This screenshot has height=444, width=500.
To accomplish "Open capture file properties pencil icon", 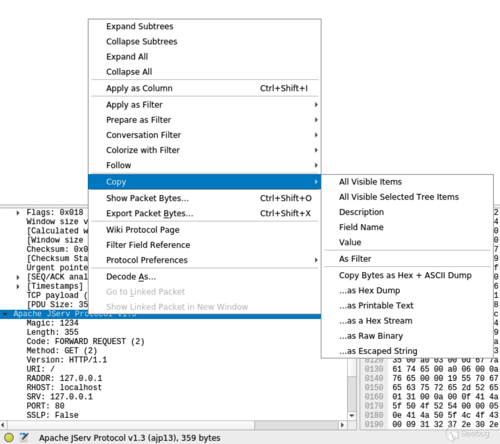I will [24, 437].
